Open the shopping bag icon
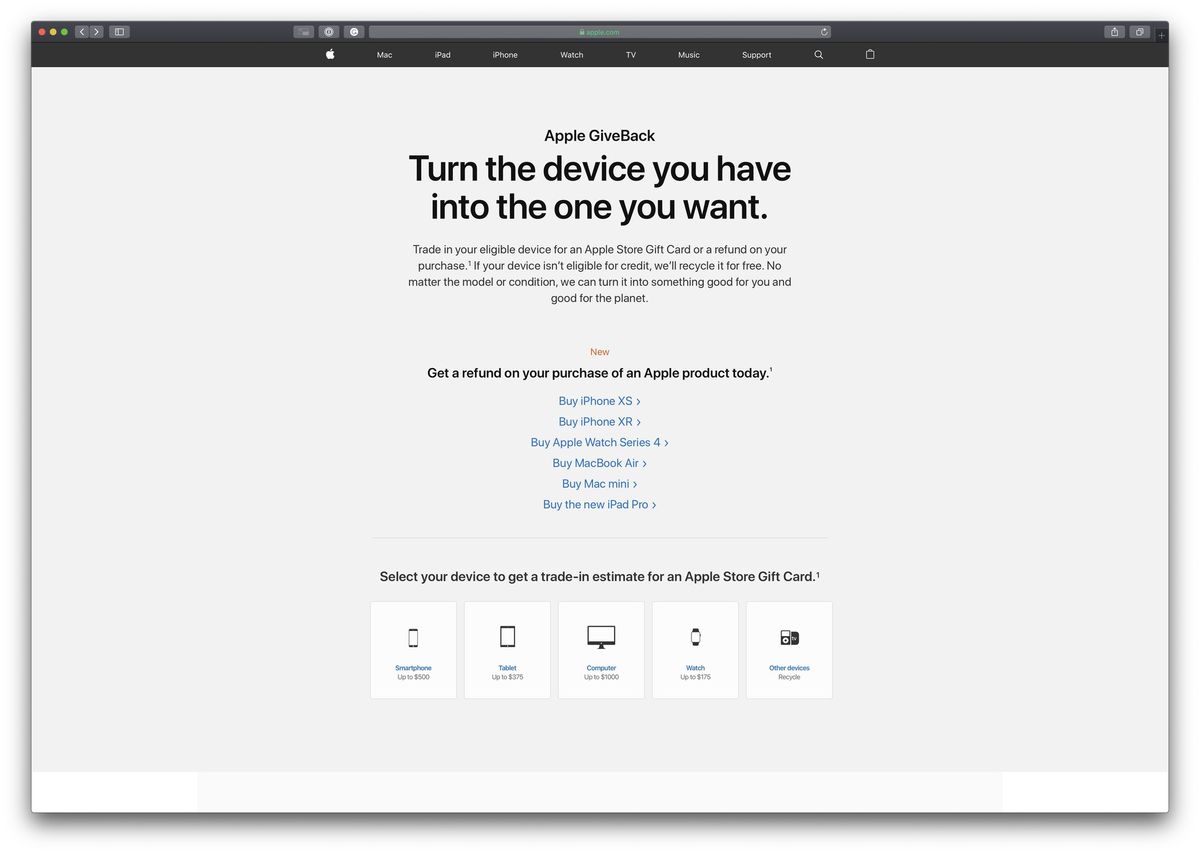The width and height of the screenshot is (1200, 854). (x=869, y=55)
